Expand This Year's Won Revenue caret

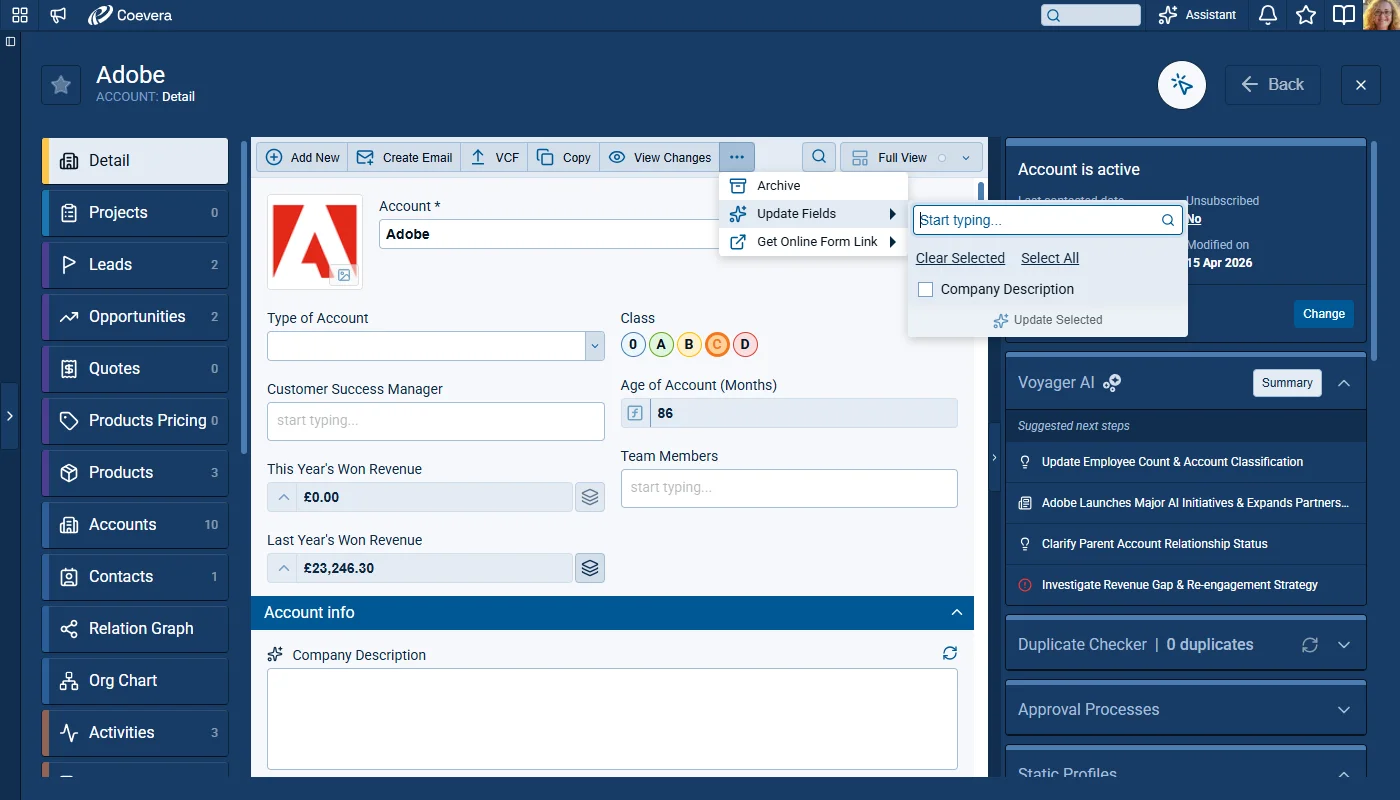285,497
